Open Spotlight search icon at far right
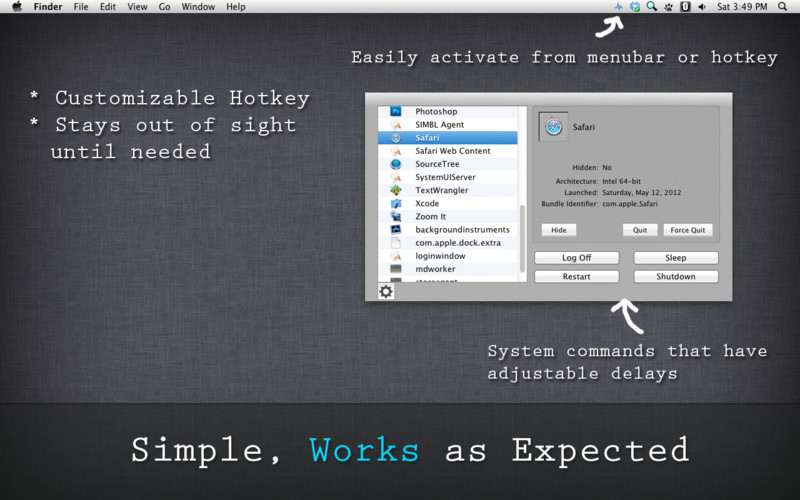This screenshot has height=500, width=800. [783, 7]
